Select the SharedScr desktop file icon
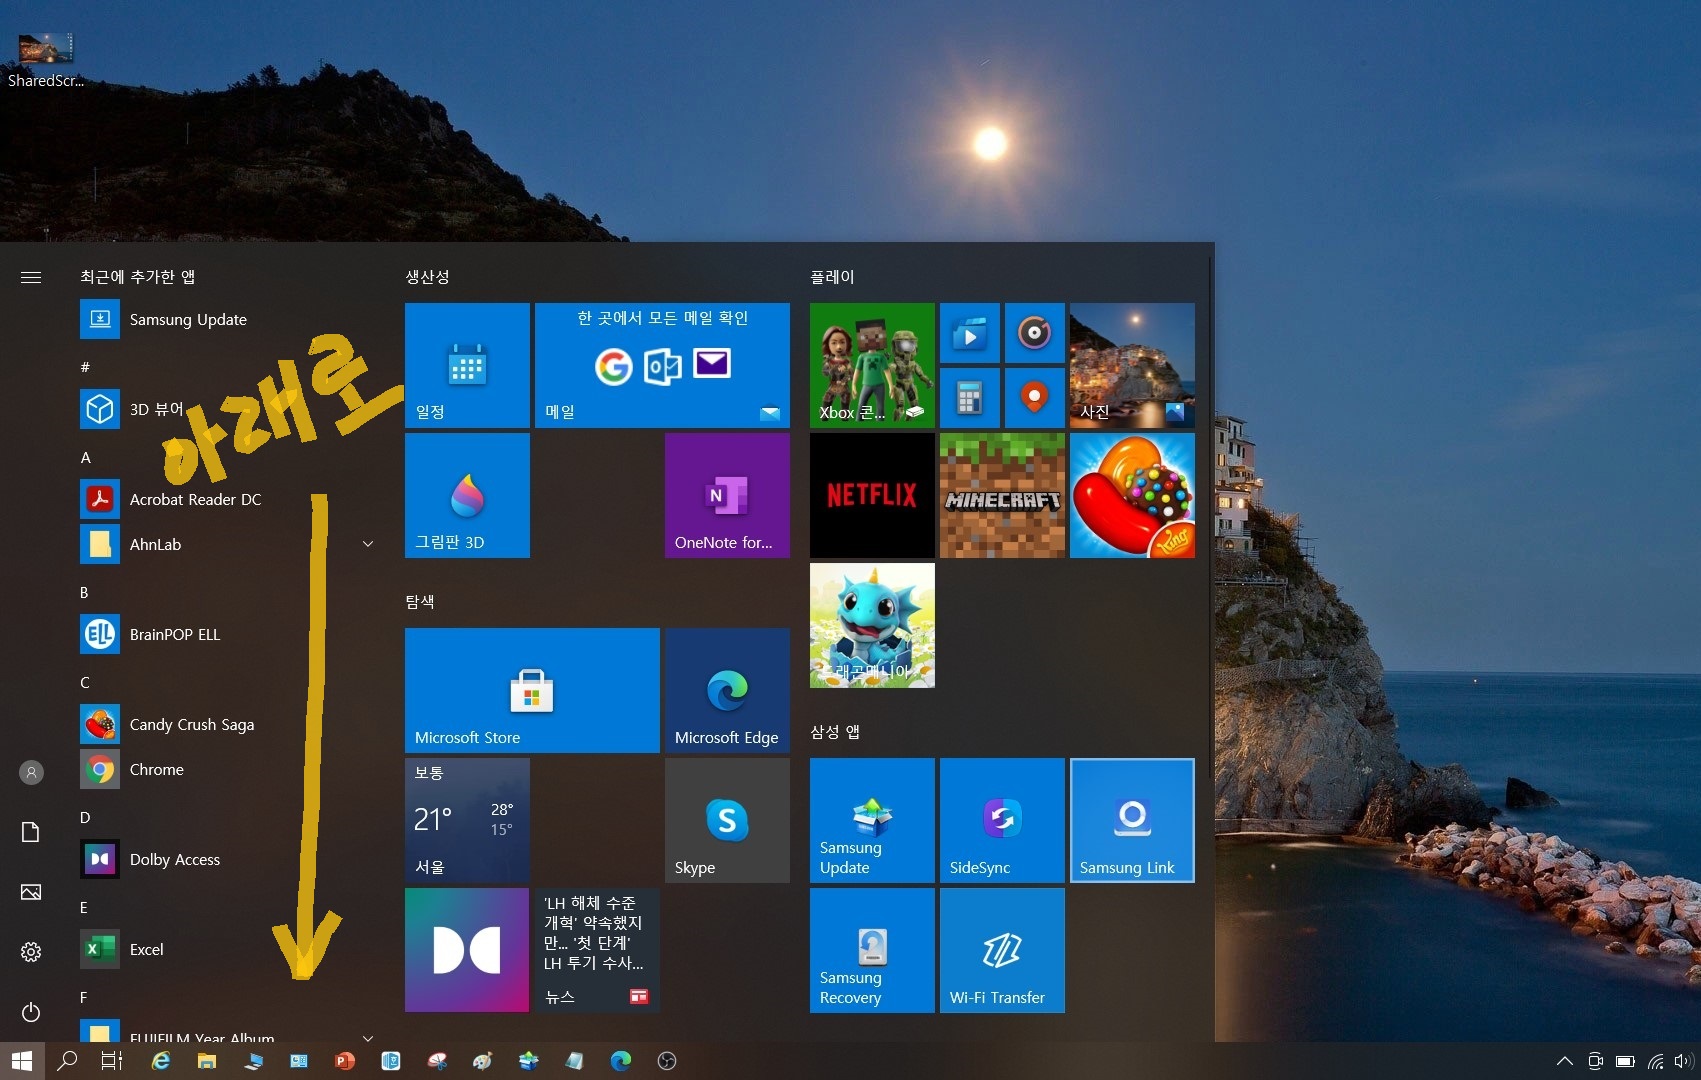This screenshot has width=1701, height=1080. [x=45, y=59]
